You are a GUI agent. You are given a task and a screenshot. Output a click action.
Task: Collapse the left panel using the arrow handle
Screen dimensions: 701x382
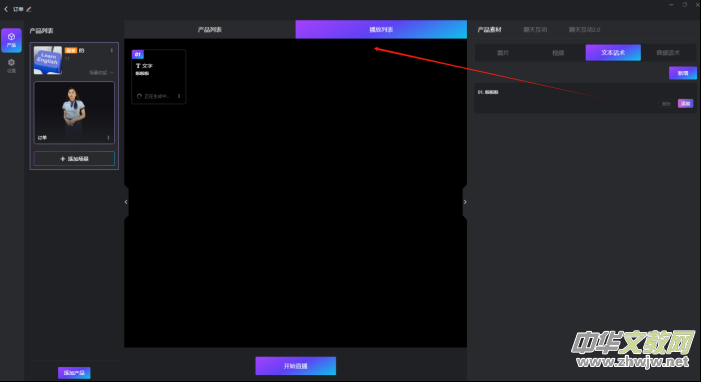tap(126, 202)
